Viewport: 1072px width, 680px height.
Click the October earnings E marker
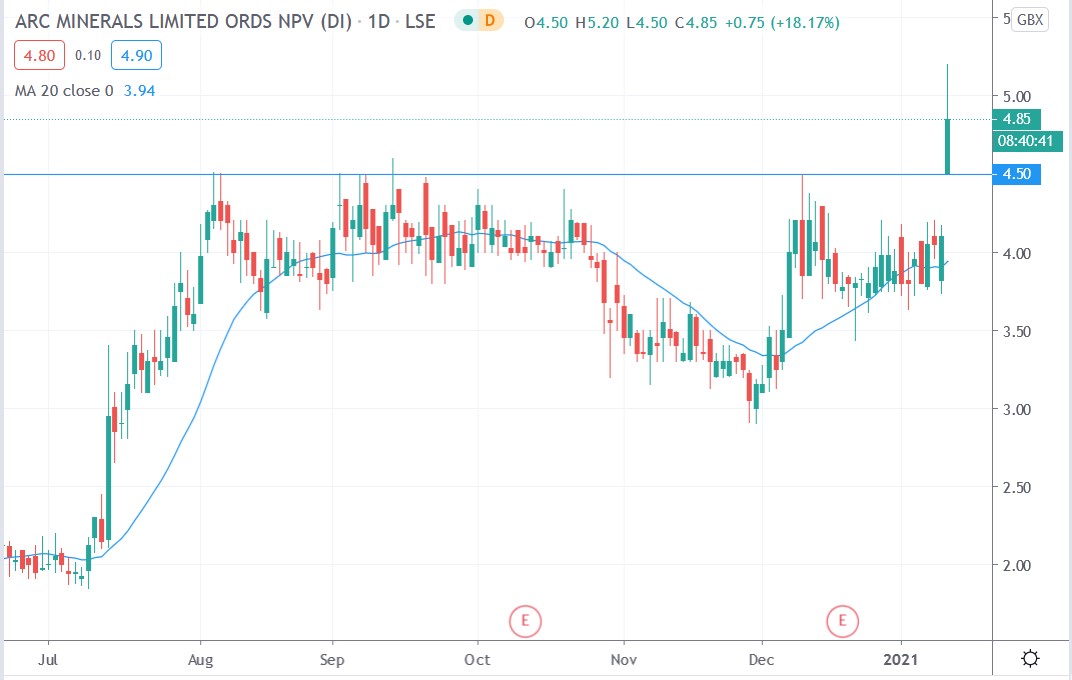[x=525, y=620]
